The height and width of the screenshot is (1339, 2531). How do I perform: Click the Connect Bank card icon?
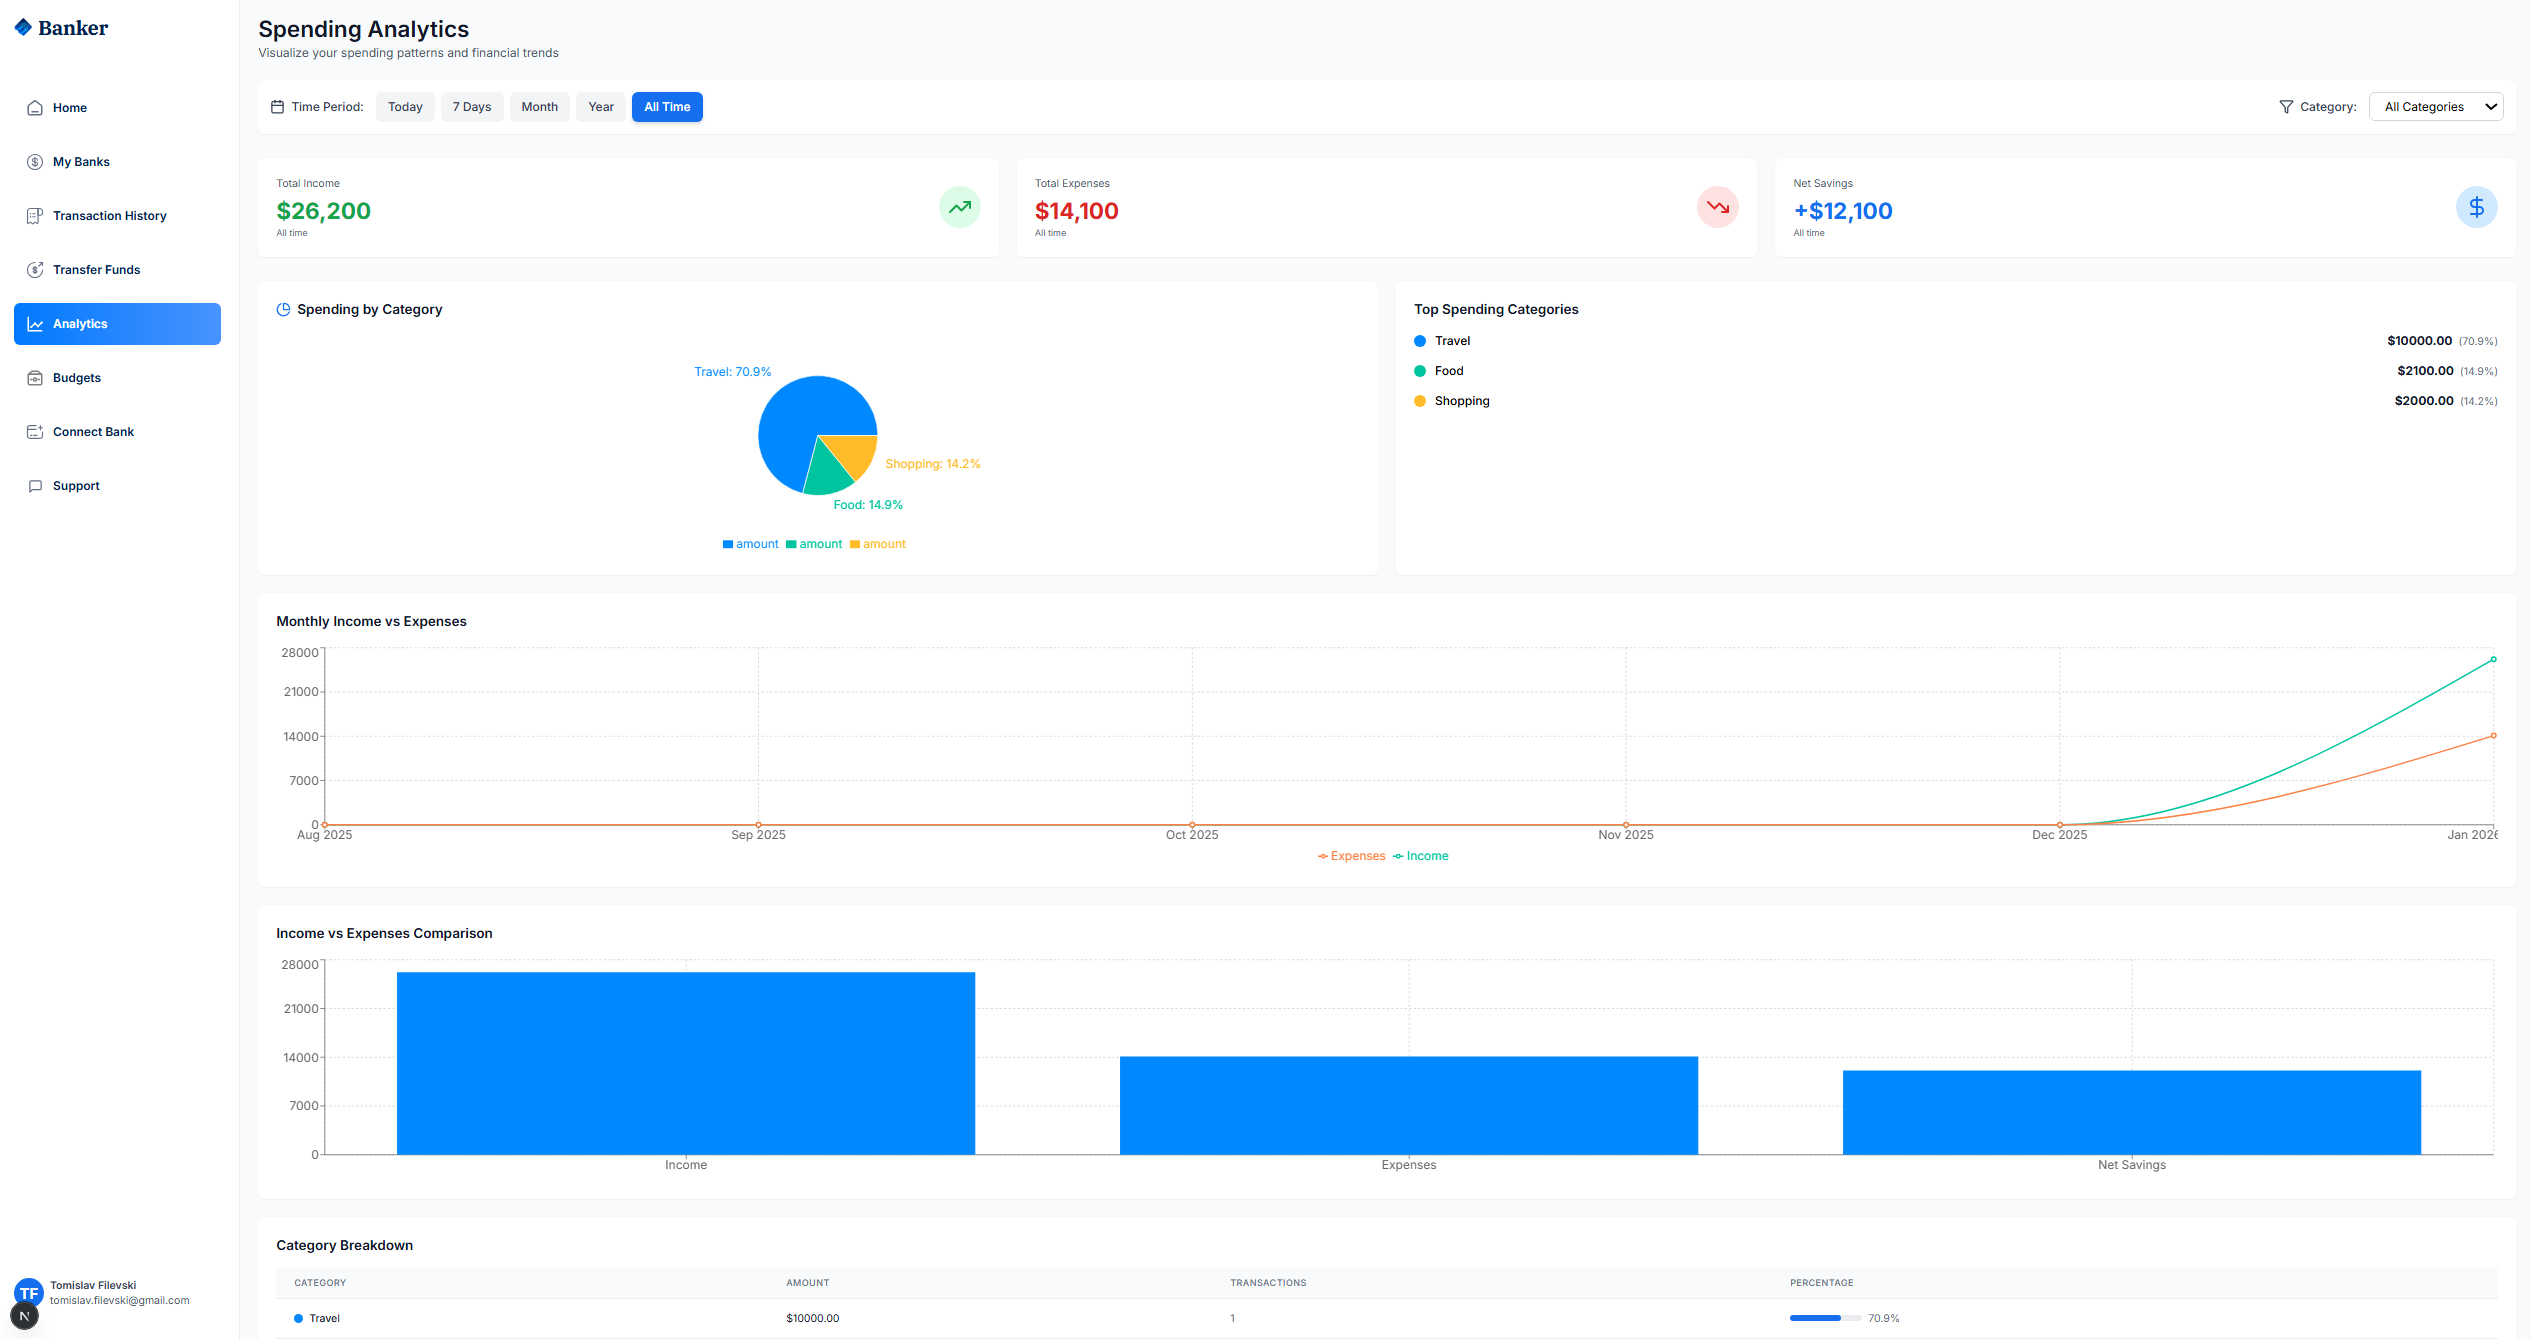35,432
